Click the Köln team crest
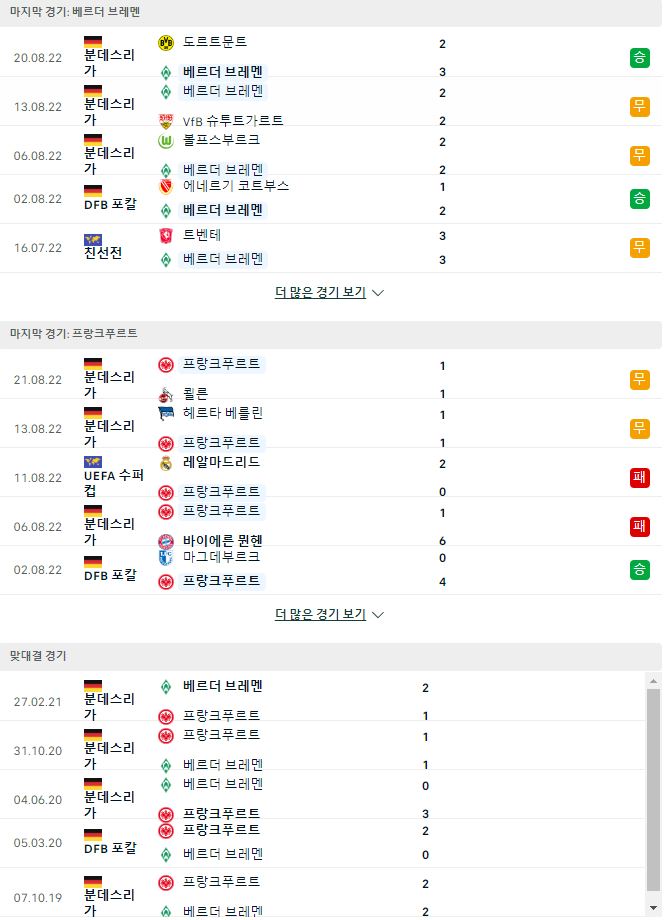Screen dimensions: 665x920 (166, 394)
